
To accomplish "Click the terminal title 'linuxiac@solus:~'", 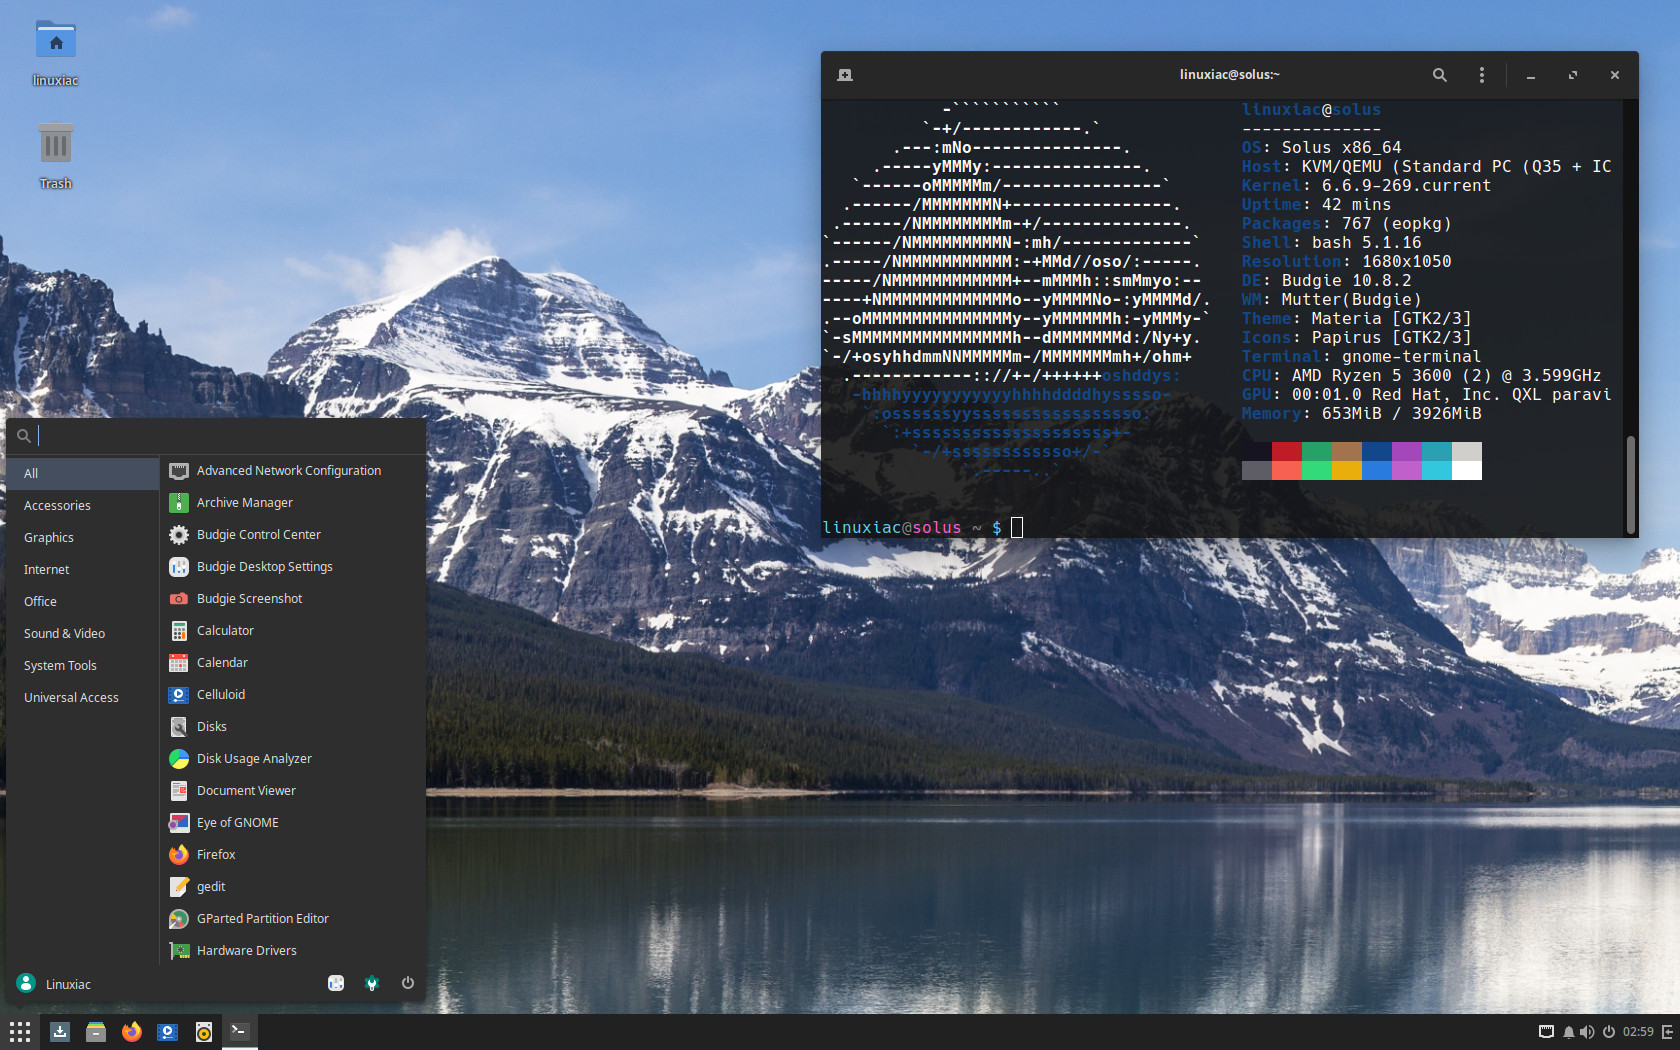I will pos(1229,75).
